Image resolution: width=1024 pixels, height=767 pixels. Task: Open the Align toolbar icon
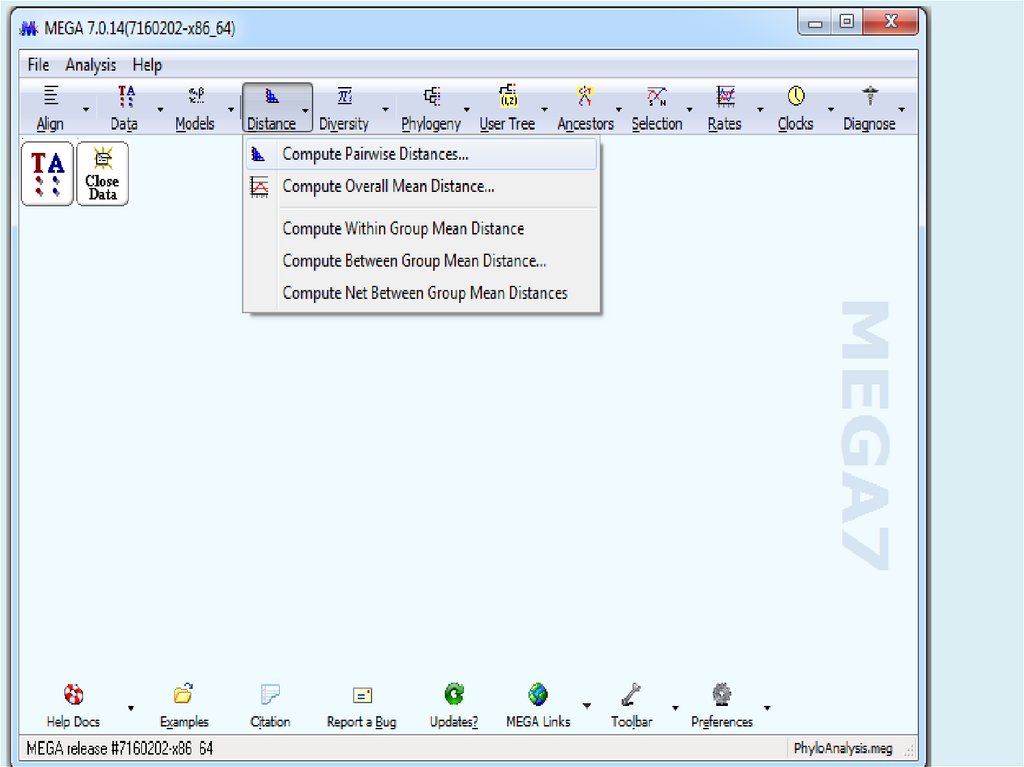coord(50,95)
